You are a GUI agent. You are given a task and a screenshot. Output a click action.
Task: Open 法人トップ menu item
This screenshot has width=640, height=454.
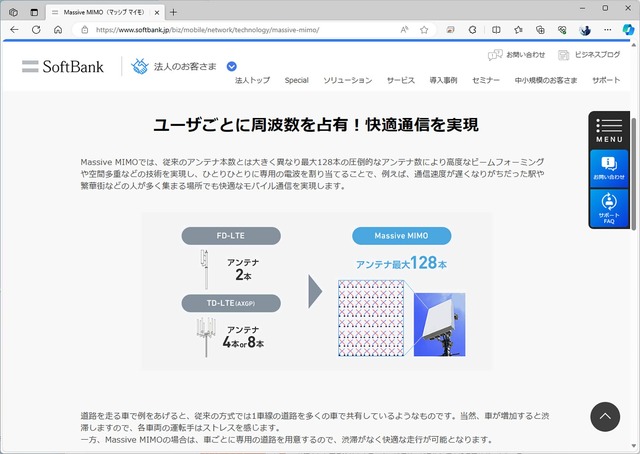point(252,80)
